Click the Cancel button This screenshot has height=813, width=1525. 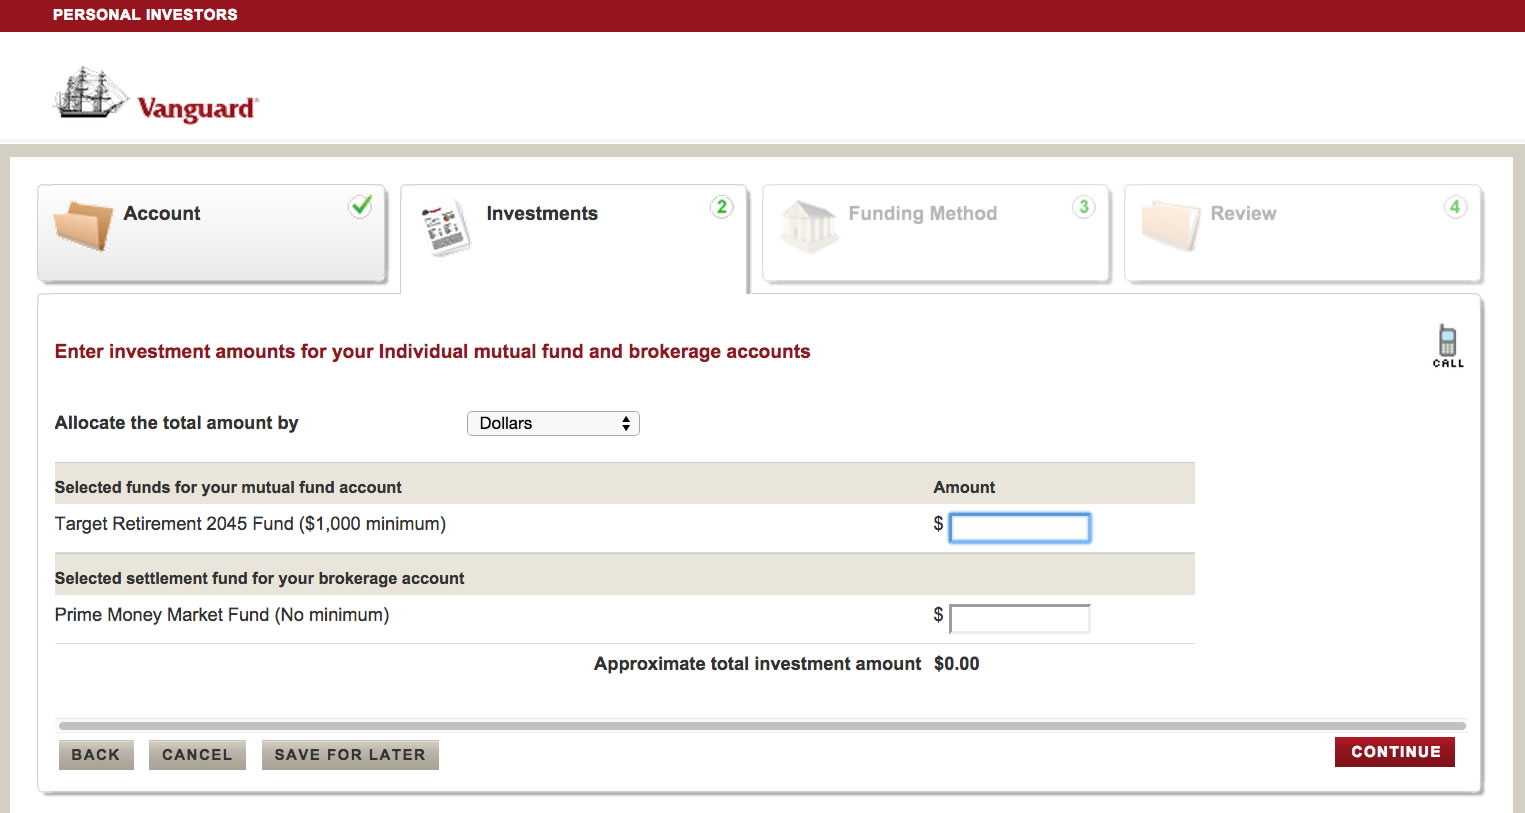tap(197, 755)
